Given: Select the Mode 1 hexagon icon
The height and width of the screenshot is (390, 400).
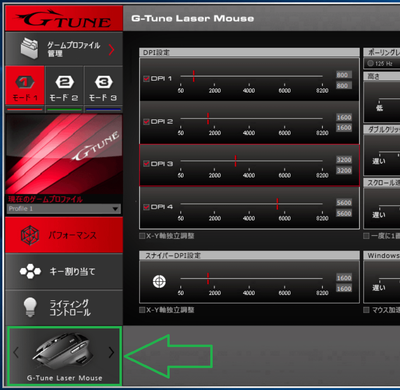Looking at the screenshot, I should point(25,82).
